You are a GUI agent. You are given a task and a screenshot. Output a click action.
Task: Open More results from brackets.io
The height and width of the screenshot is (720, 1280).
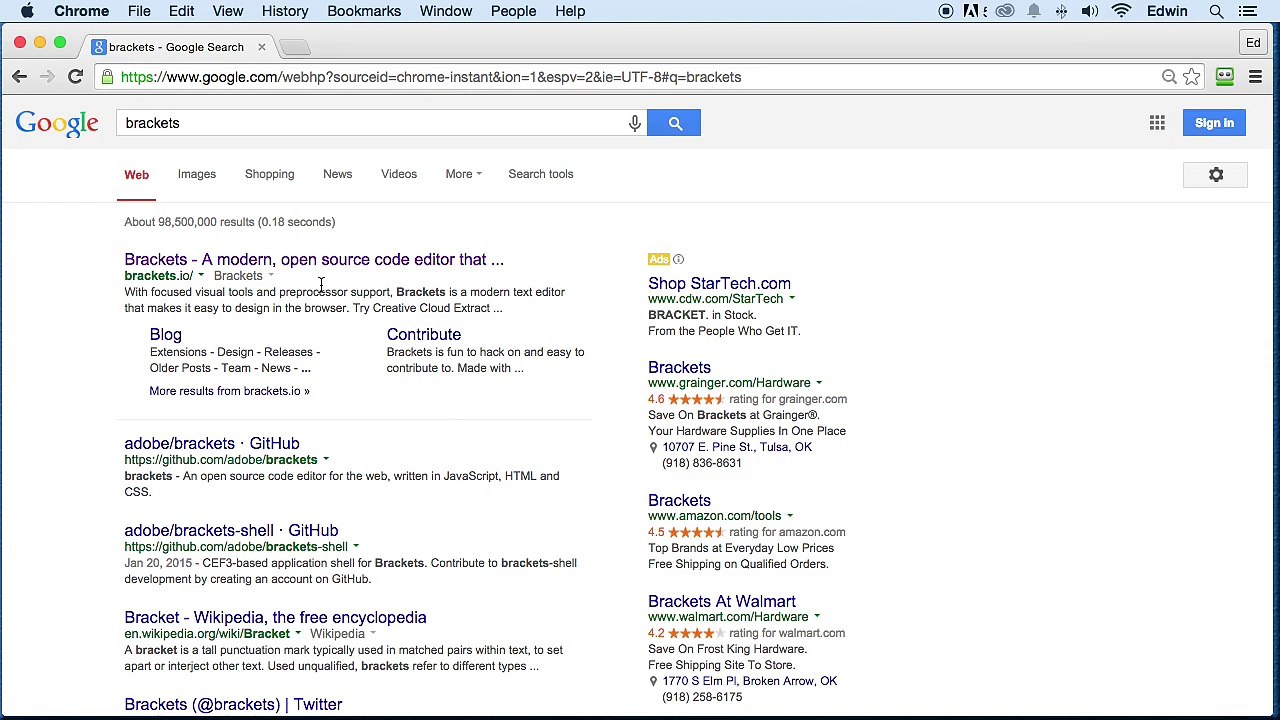(230, 391)
